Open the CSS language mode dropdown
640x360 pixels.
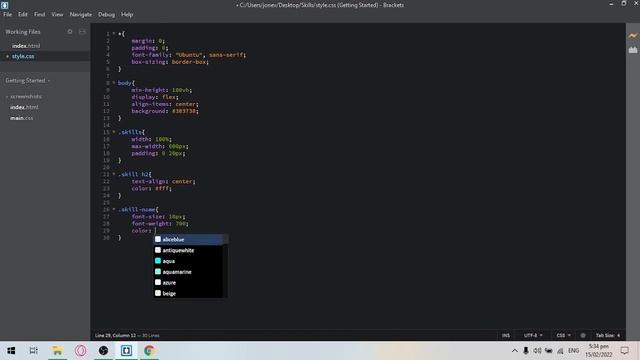[563, 336]
